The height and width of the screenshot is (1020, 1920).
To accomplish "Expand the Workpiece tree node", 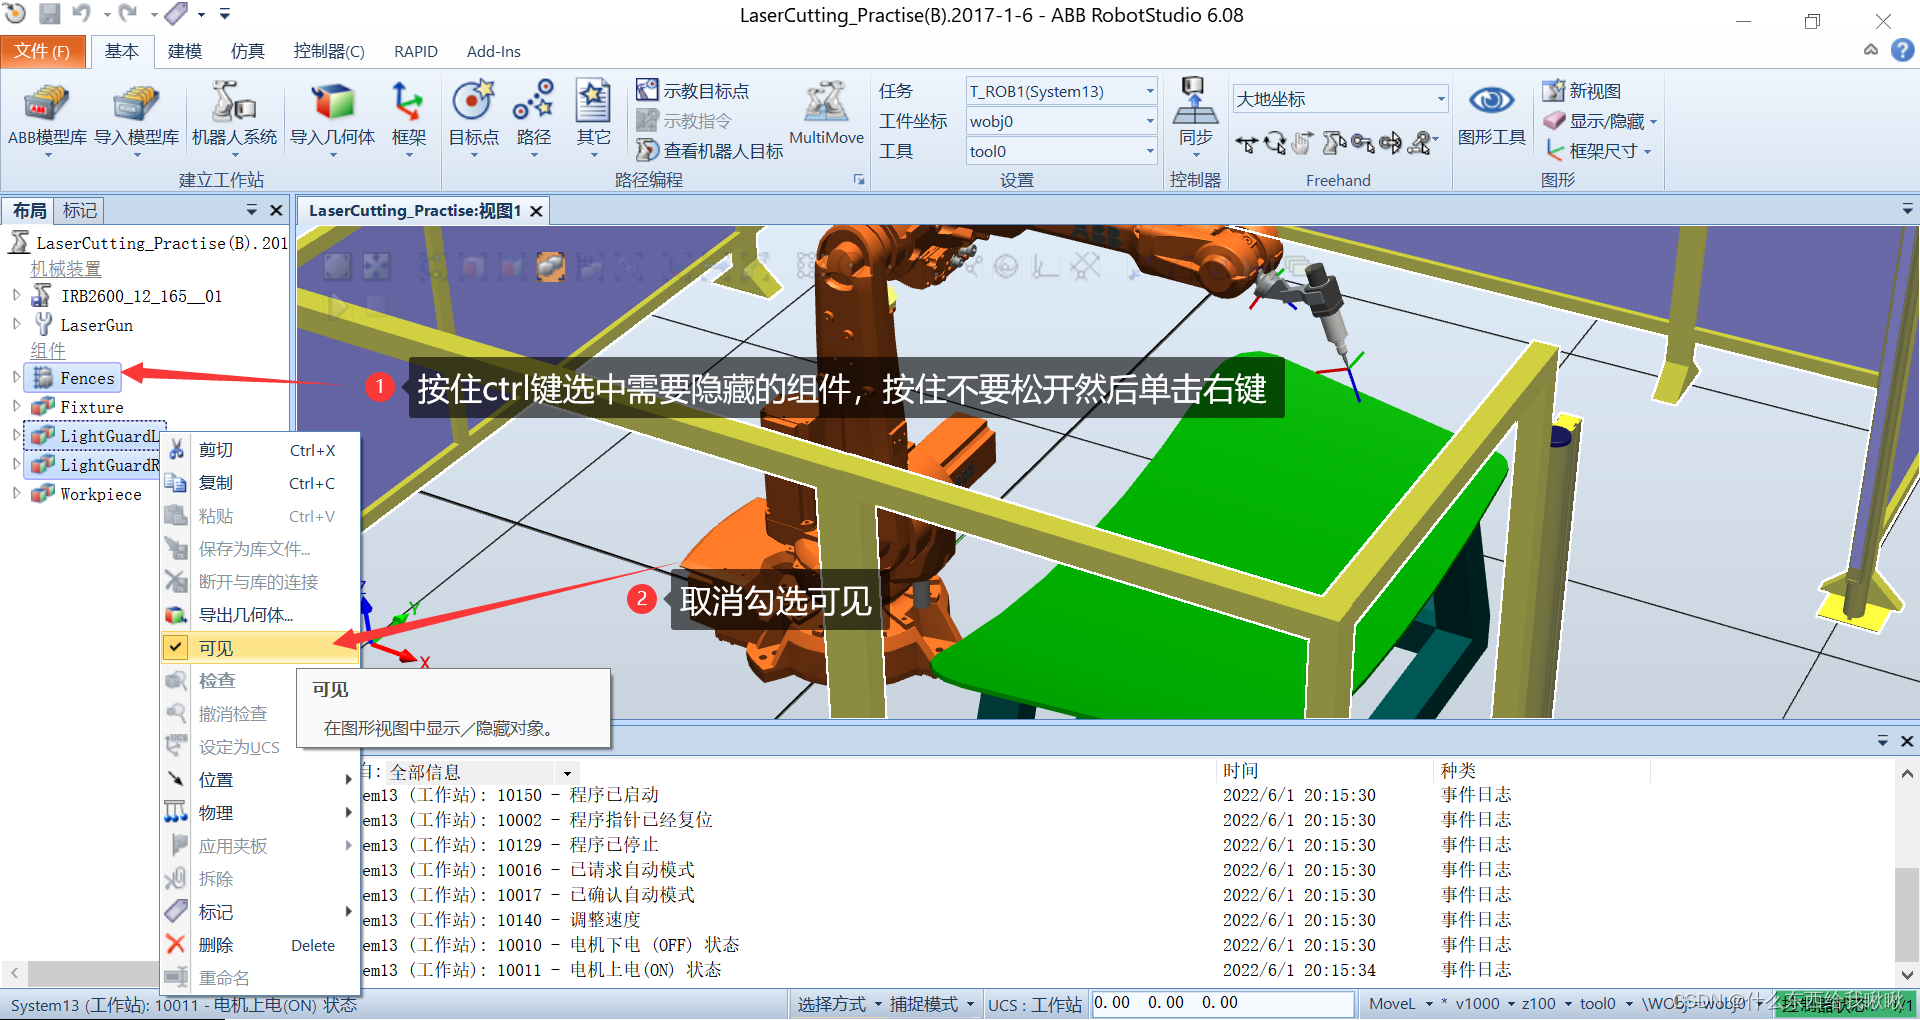I will click(16, 493).
